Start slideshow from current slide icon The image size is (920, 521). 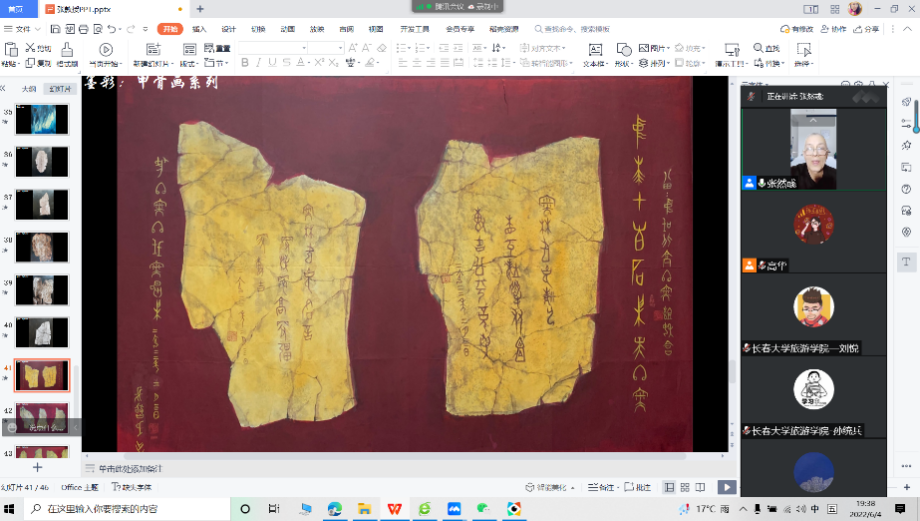[x=106, y=50]
